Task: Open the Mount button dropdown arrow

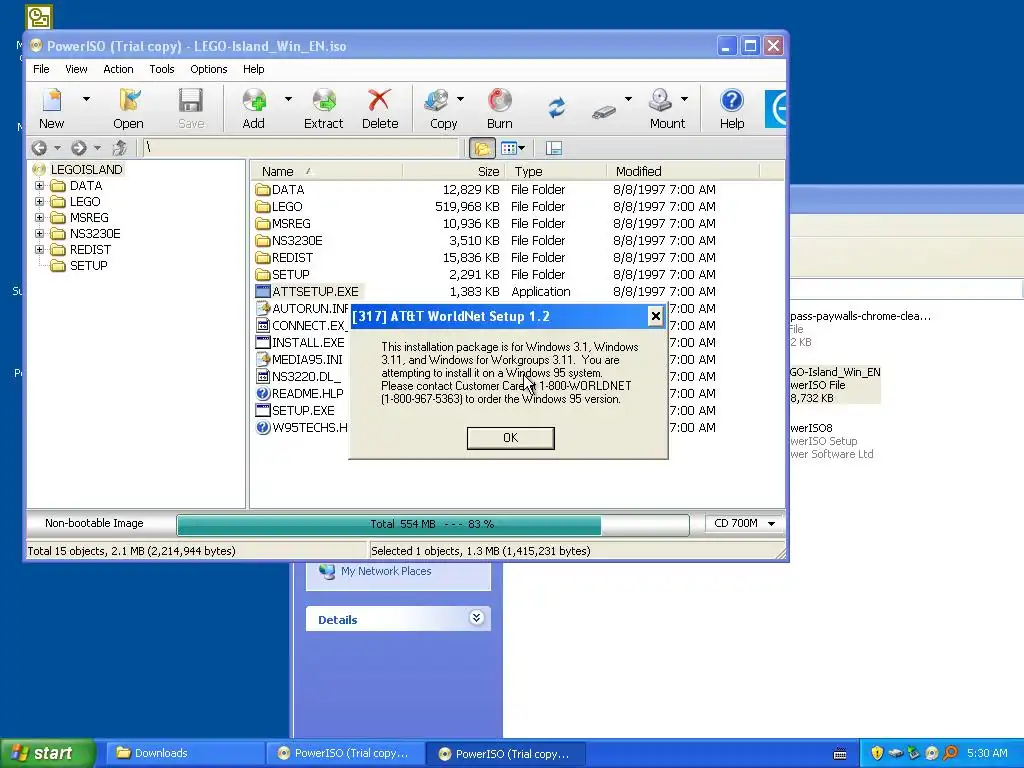Action: pyautogui.click(x=684, y=99)
